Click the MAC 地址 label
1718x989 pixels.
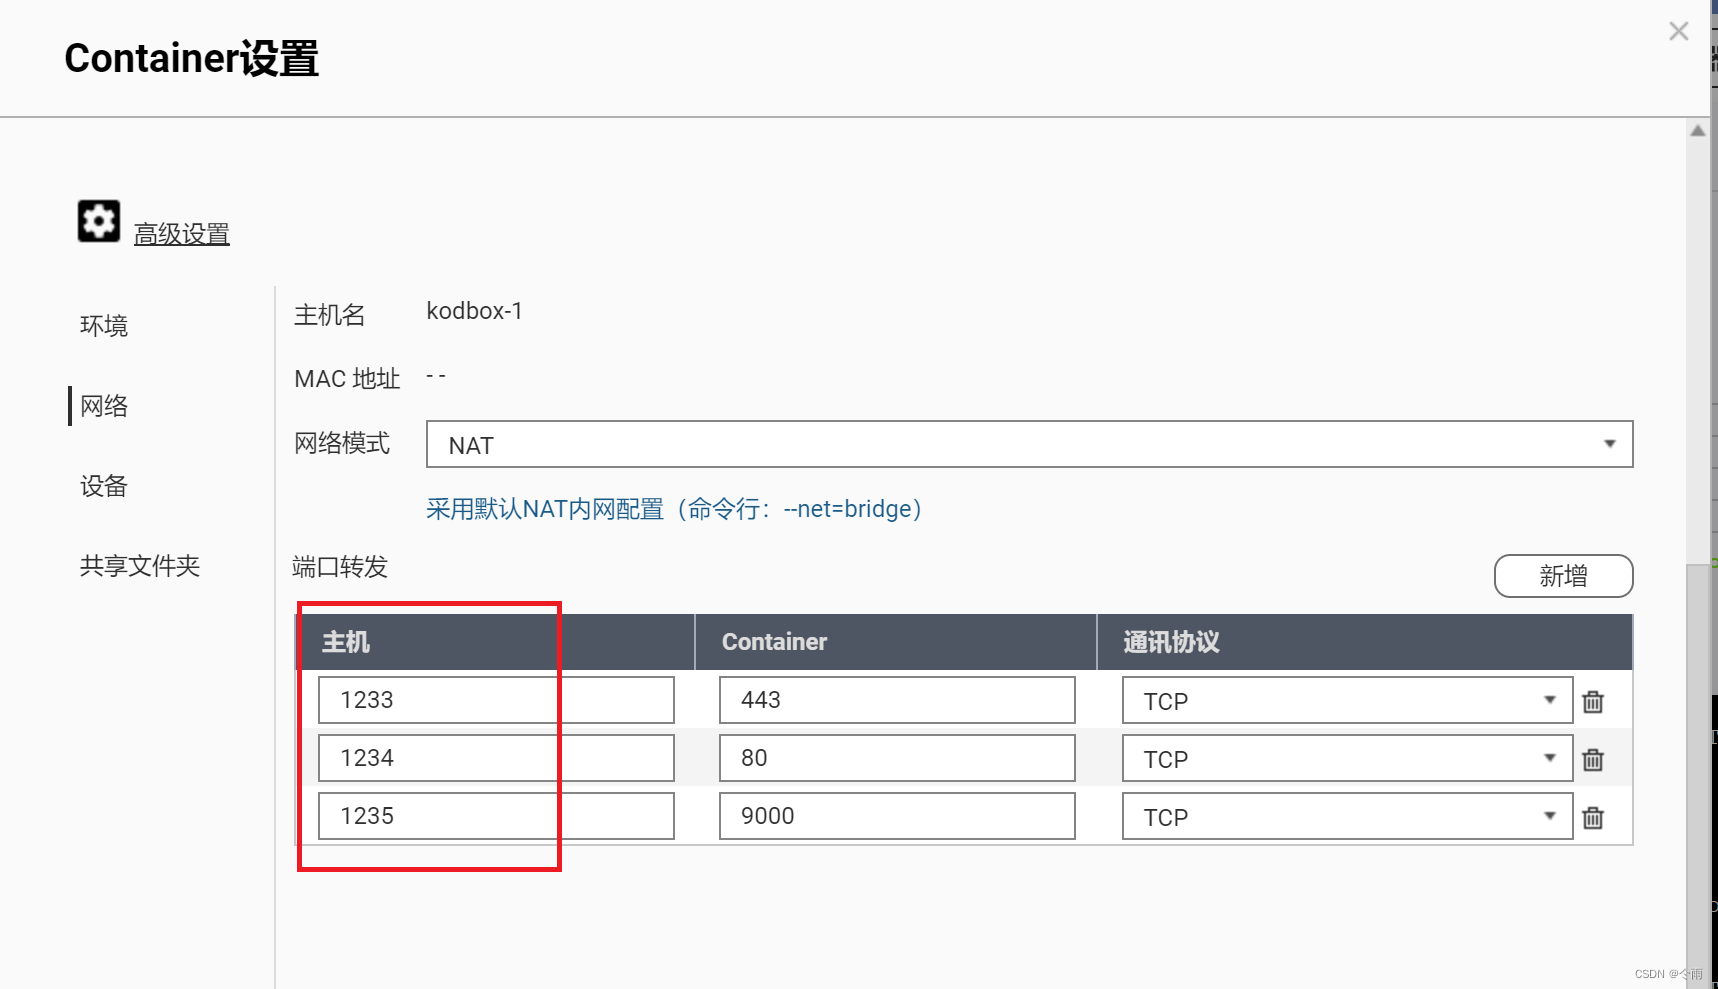347,379
